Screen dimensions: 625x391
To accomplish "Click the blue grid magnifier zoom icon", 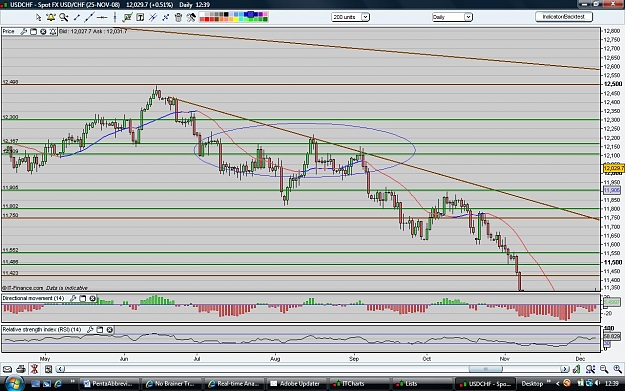I will pyautogui.click(x=590, y=369).
